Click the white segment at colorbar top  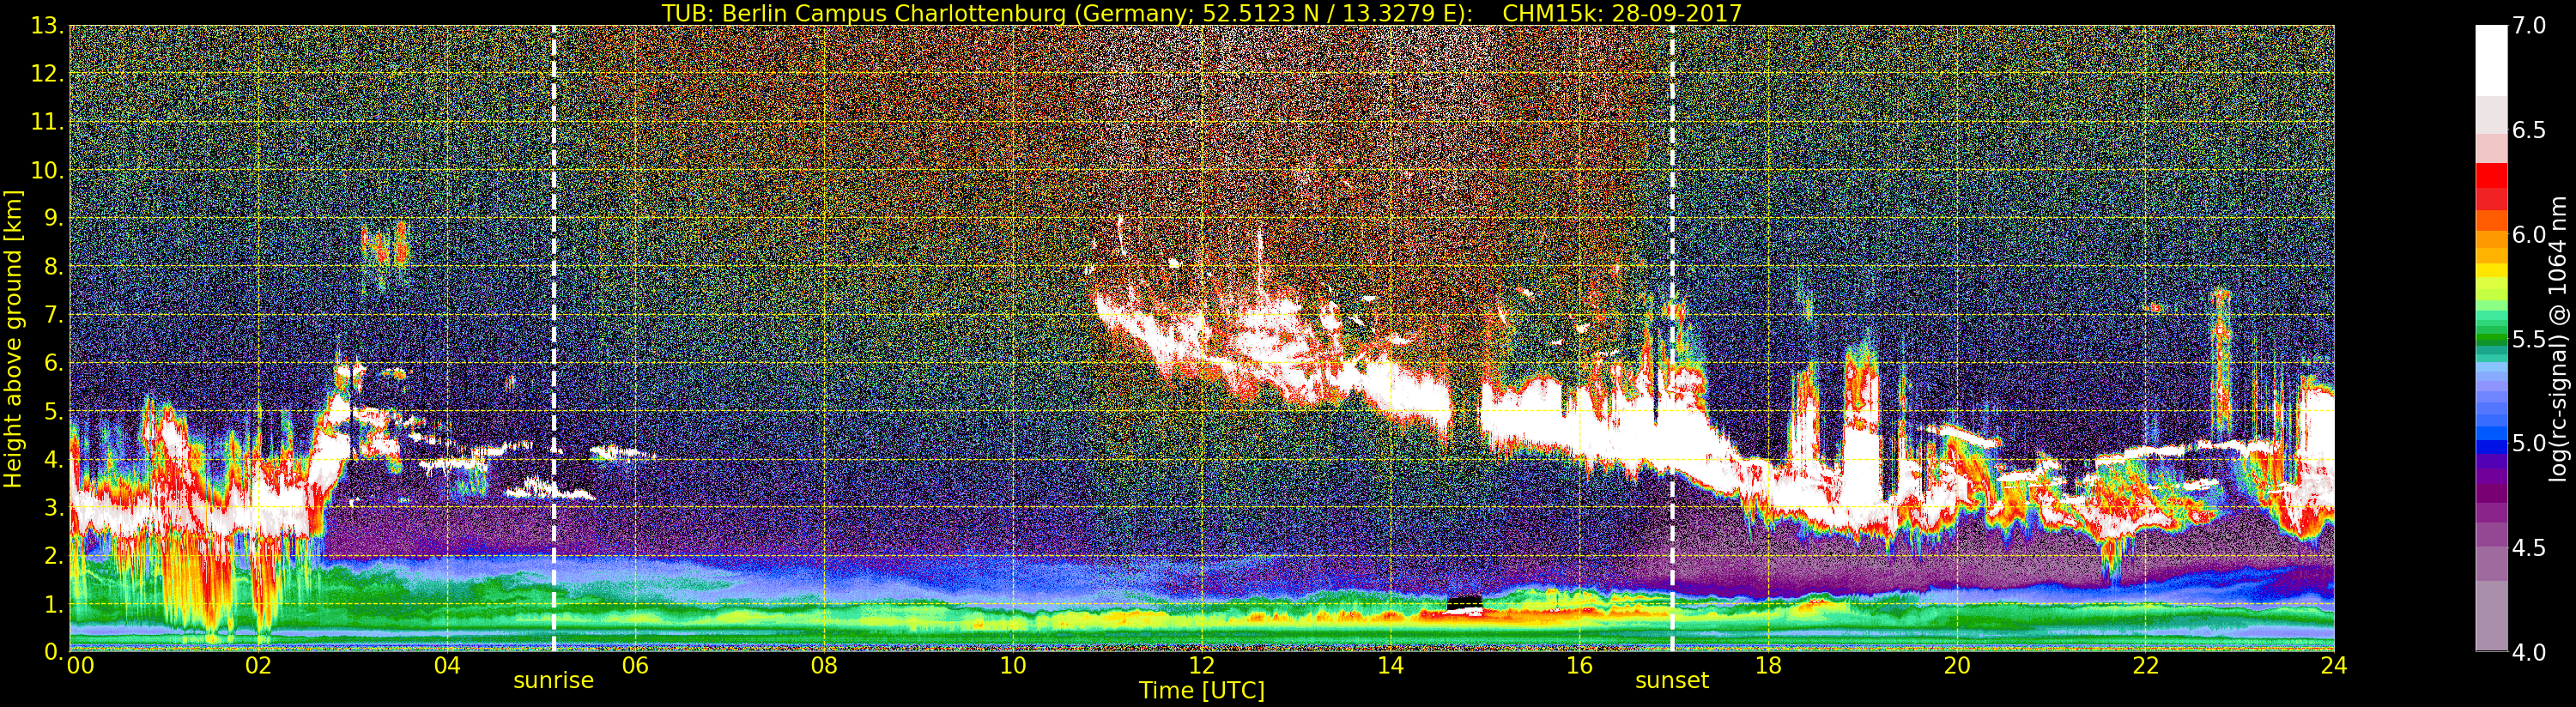2491,60
